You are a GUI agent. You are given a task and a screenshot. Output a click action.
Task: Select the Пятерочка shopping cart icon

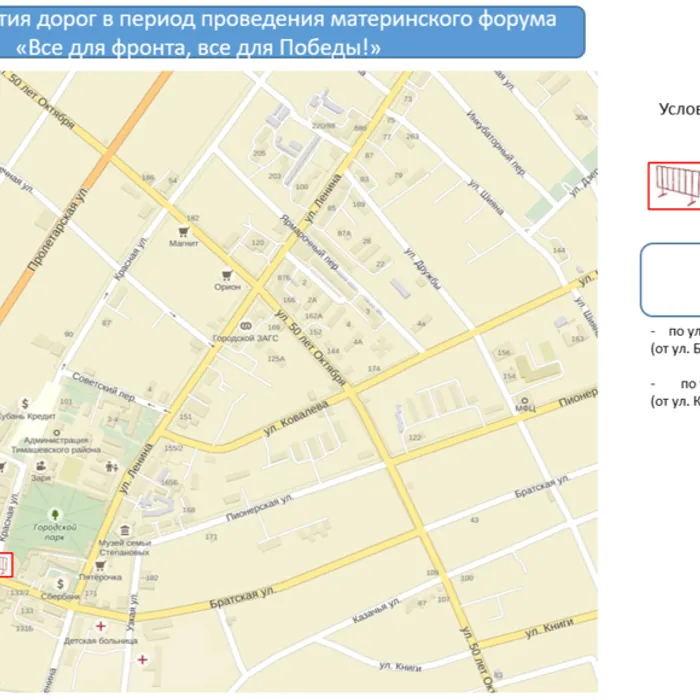[x=100, y=565]
